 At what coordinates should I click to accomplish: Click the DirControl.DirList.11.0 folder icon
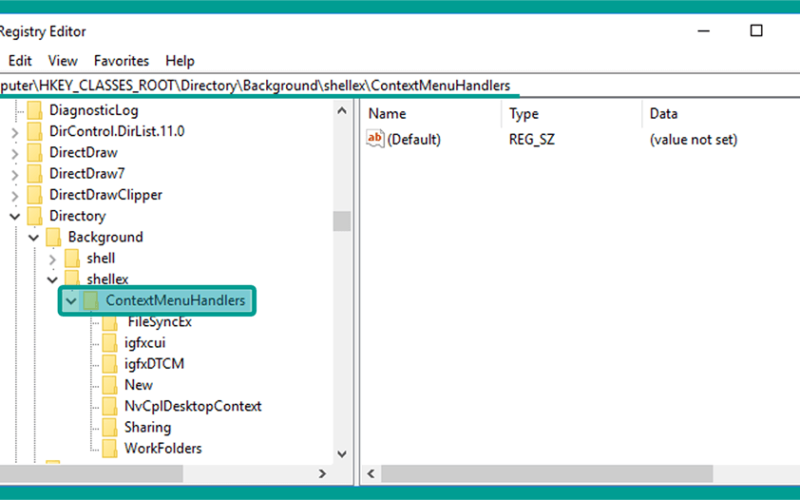[35, 131]
